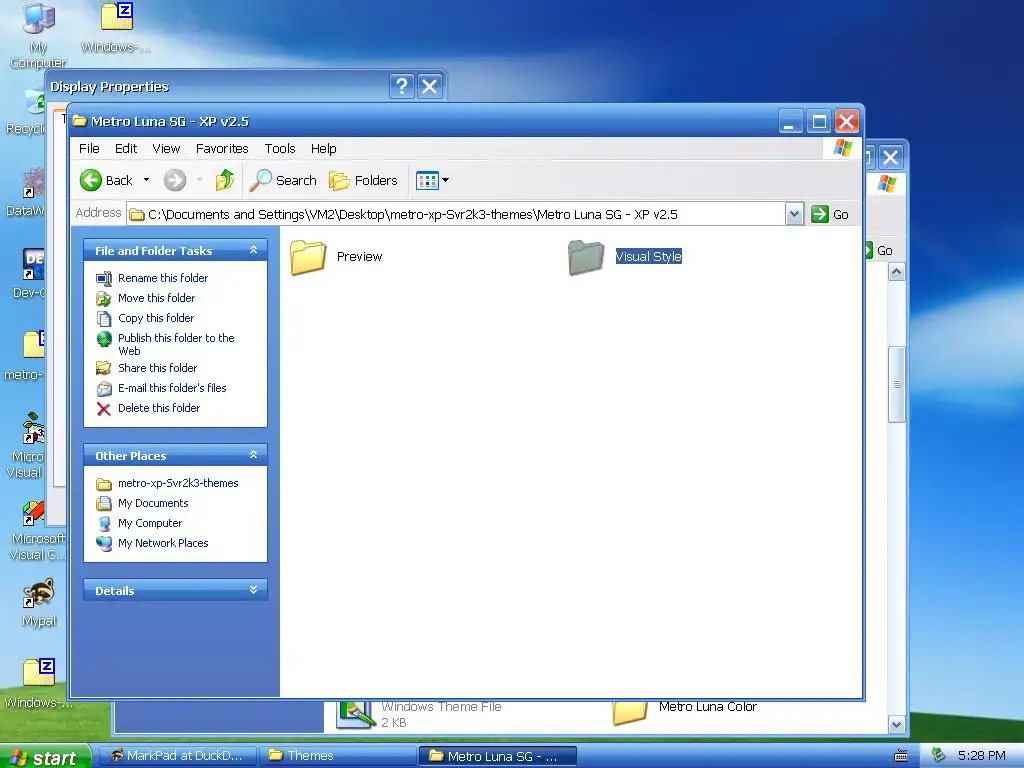The width and height of the screenshot is (1024, 768).
Task: Expand the Address bar dropdown arrow
Action: coord(794,214)
